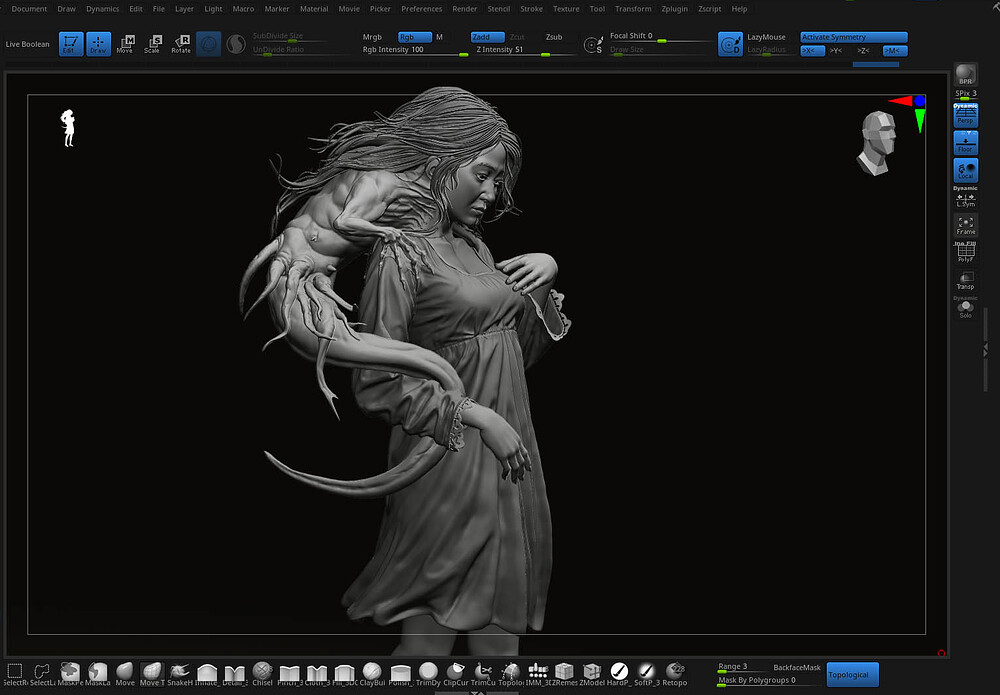Image resolution: width=1000 pixels, height=695 pixels.
Task: Frame the model with Frame icon
Action: [965, 225]
